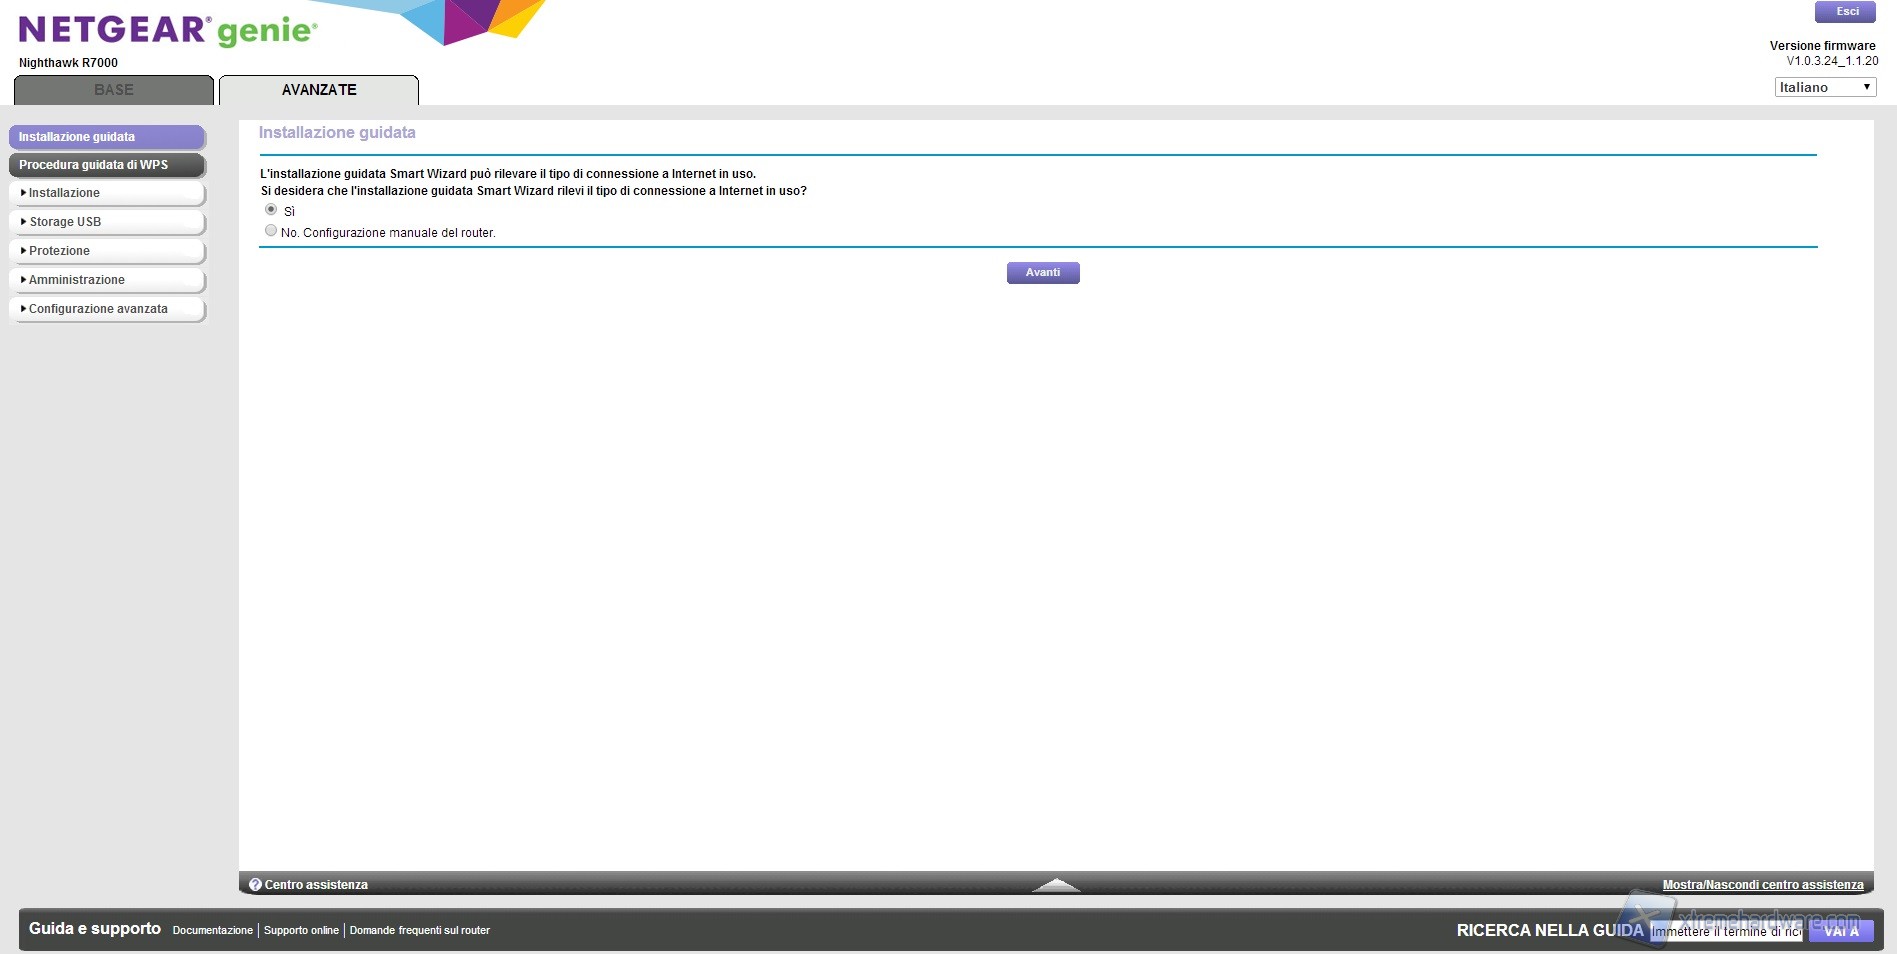Switch to the AVANZATE tab
Image resolution: width=1897 pixels, height=954 pixels.
pyautogui.click(x=319, y=90)
